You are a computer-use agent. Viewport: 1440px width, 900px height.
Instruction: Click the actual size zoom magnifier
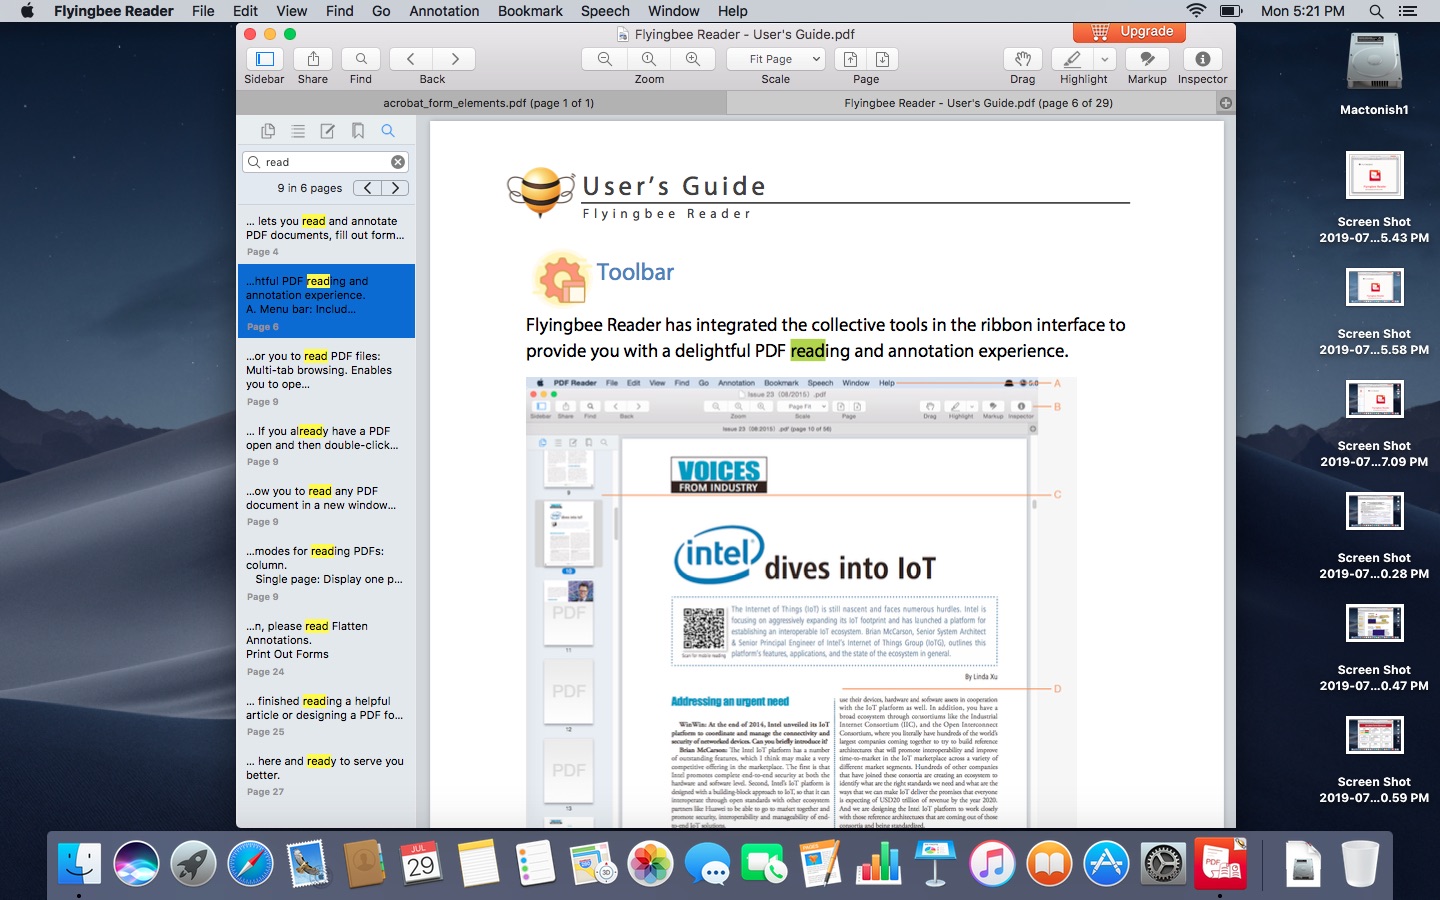tap(649, 59)
